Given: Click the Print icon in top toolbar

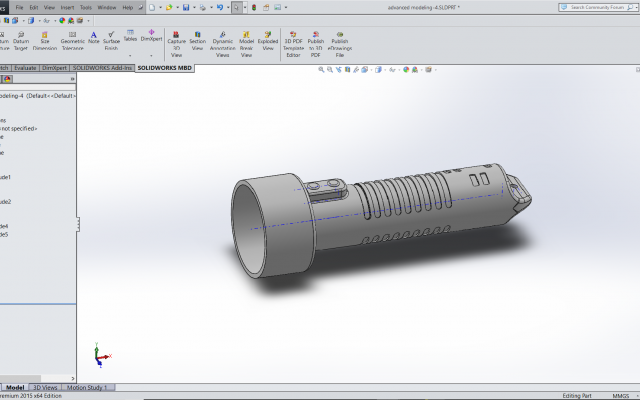Looking at the screenshot, I should pyautogui.click(x=203, y=7).
